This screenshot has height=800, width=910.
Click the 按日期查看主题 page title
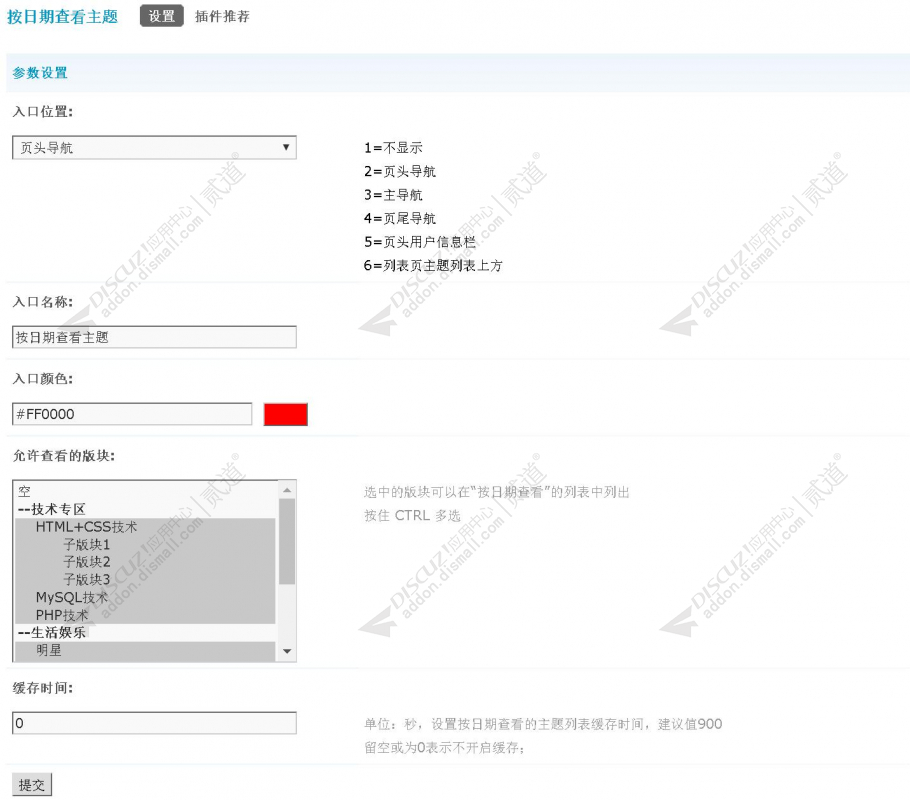click(x=62, y=17)
